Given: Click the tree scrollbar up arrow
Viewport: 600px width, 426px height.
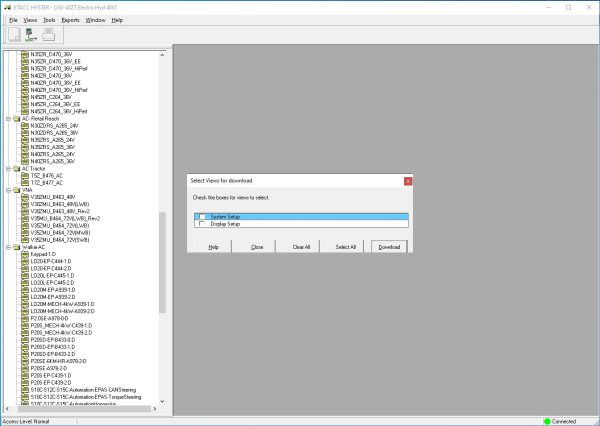Looking at the screenshot, I should click(x=162, y=55).
